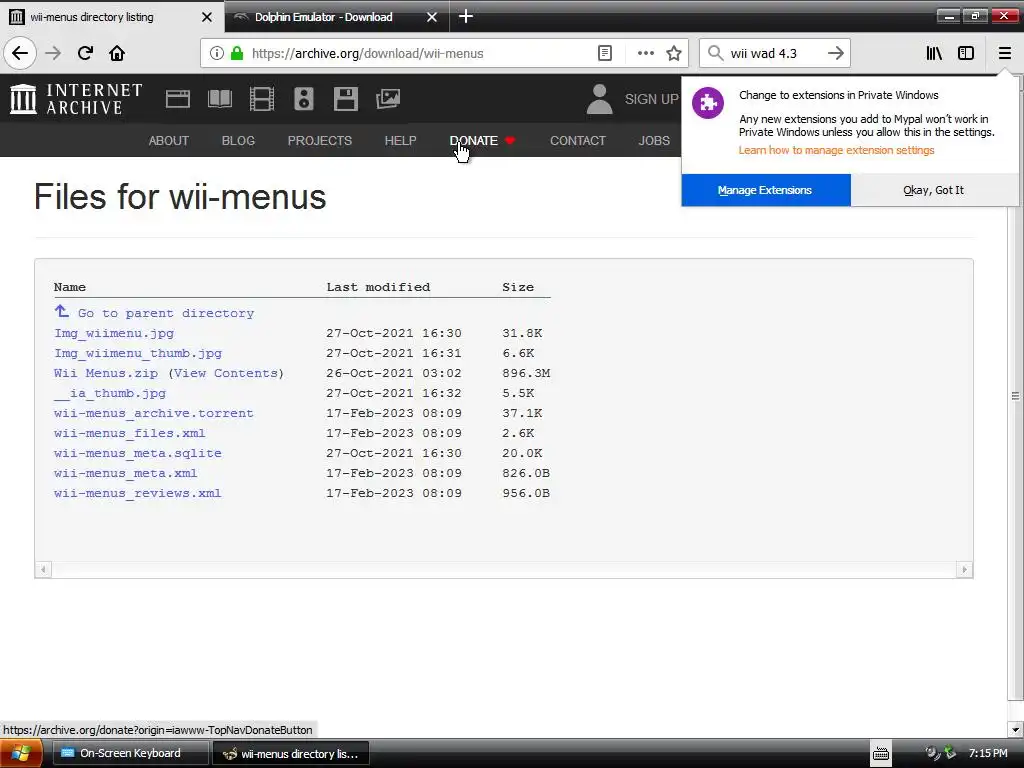Screen dimensions: 1024x768
Task: Click the listing's right horizontal scroll arrow
Action: [965, 569]
